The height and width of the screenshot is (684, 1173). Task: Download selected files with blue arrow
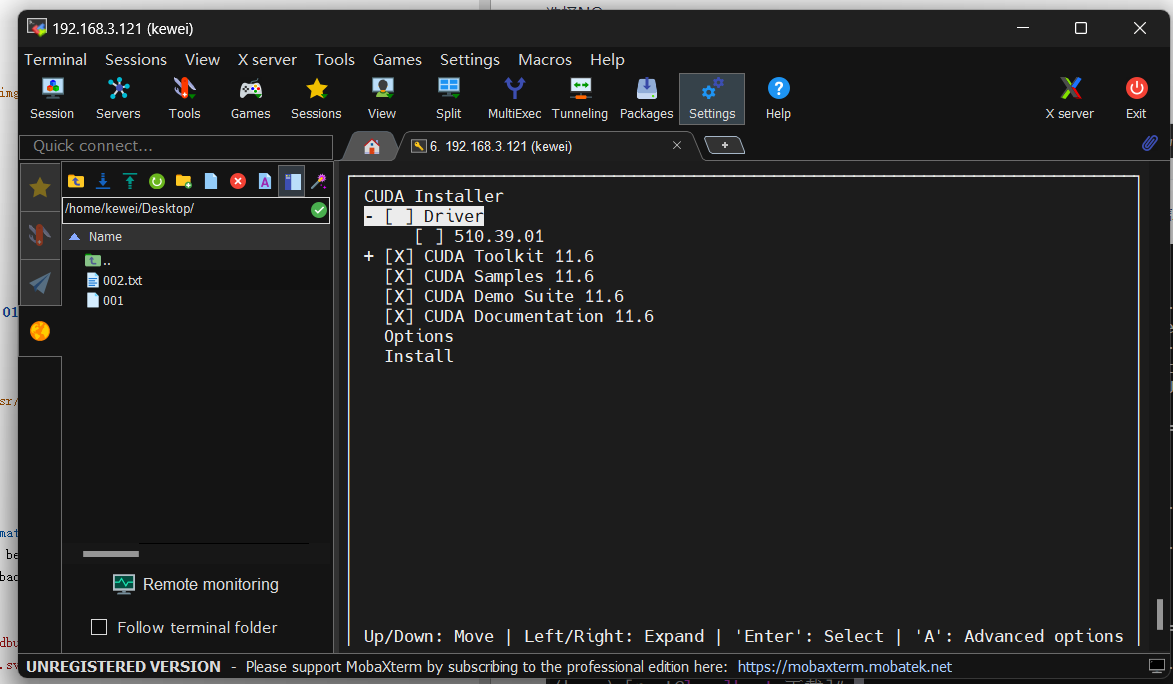pyautogui.click(x=103, y=181)
